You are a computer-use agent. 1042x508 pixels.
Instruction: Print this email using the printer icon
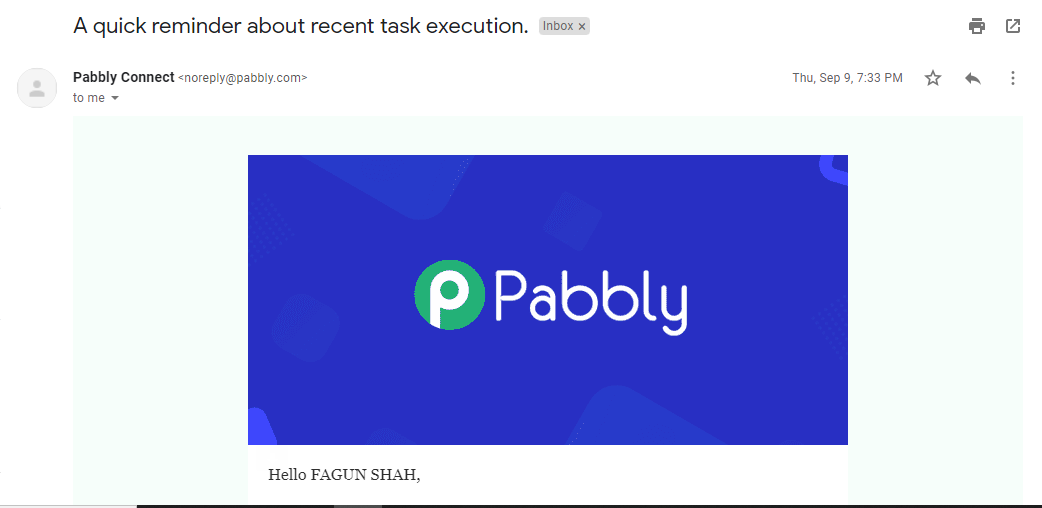pos(977,27)
